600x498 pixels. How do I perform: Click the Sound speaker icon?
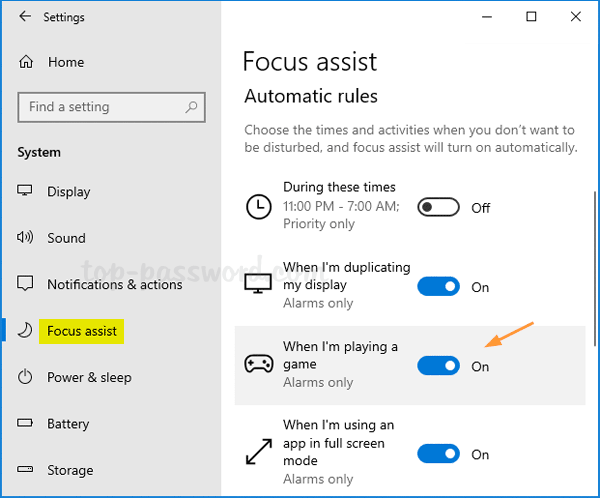pyautogui.click(x=26, y=238)
